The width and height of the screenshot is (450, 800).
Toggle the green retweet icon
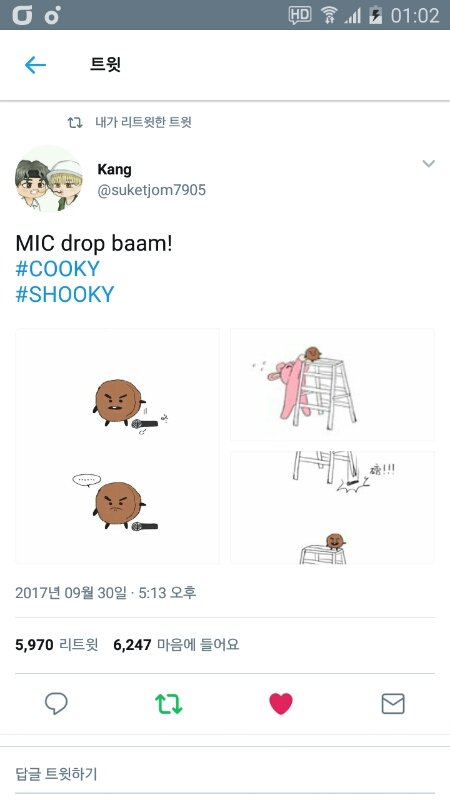(x=168, y=704)
